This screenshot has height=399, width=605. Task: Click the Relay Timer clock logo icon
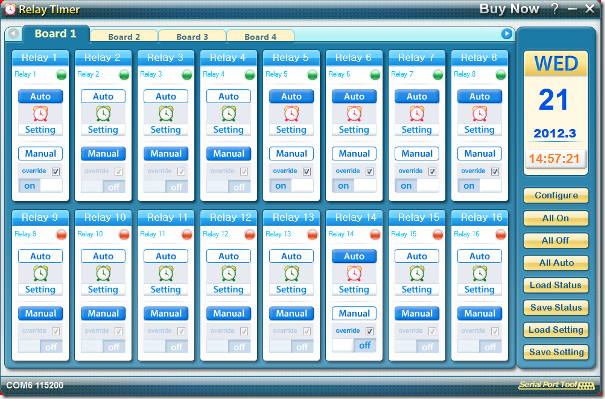coord(10,9)
